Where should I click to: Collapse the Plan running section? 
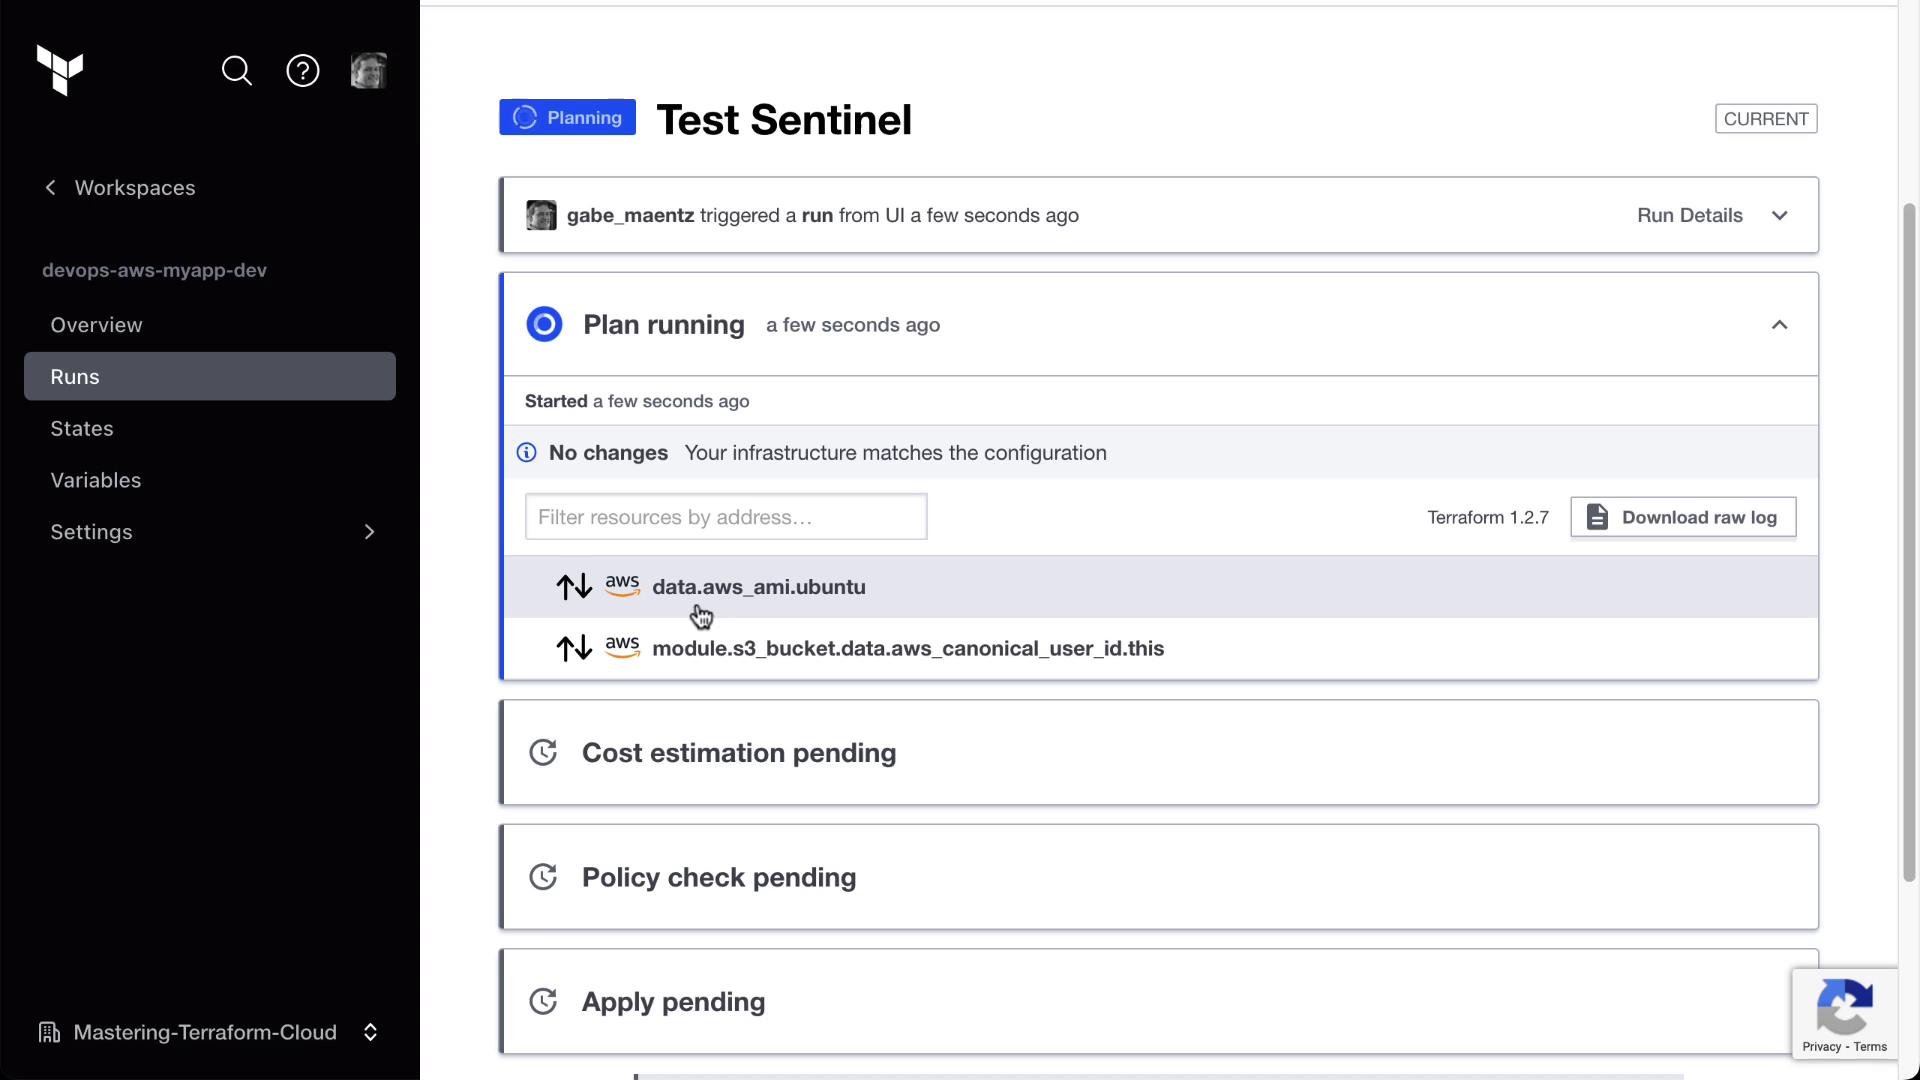[1779, 325]
